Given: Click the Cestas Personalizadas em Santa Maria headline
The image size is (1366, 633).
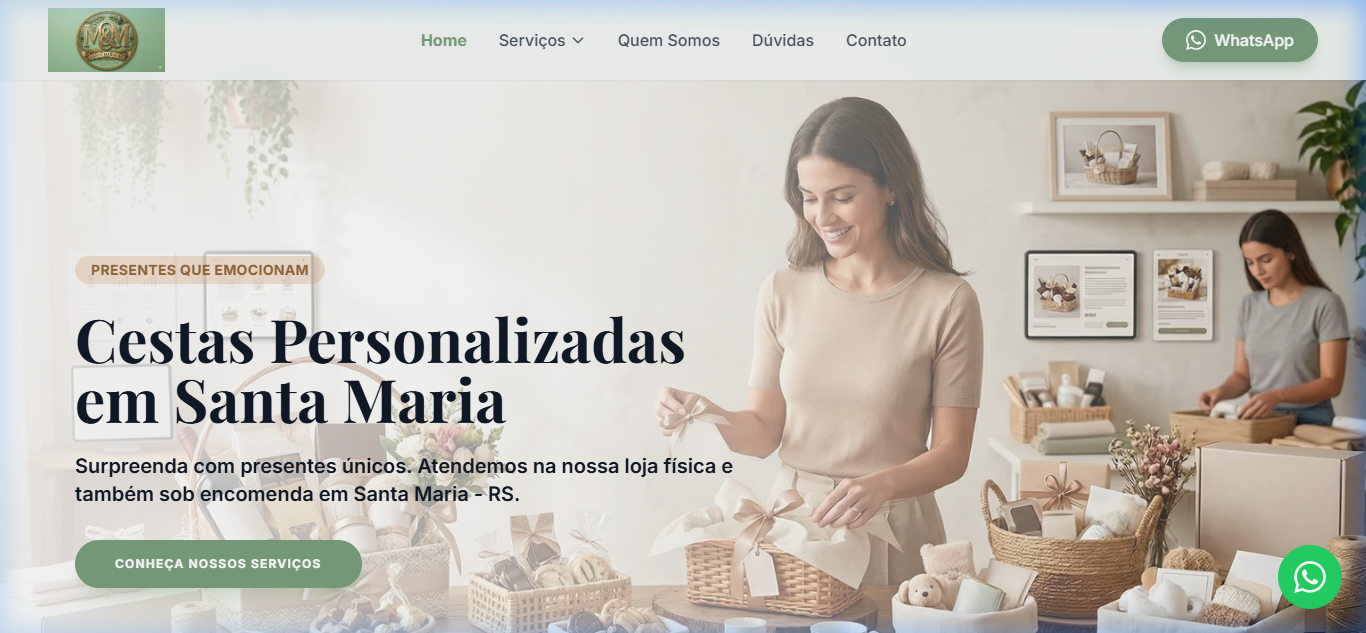Looking at the screenshot, I should pos(380,370).
